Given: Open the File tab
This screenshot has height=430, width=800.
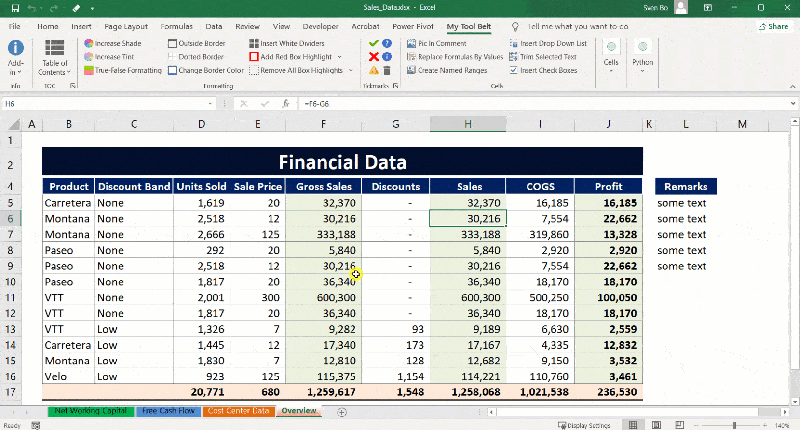Looking at the screenshot, I should pos(14,27).
